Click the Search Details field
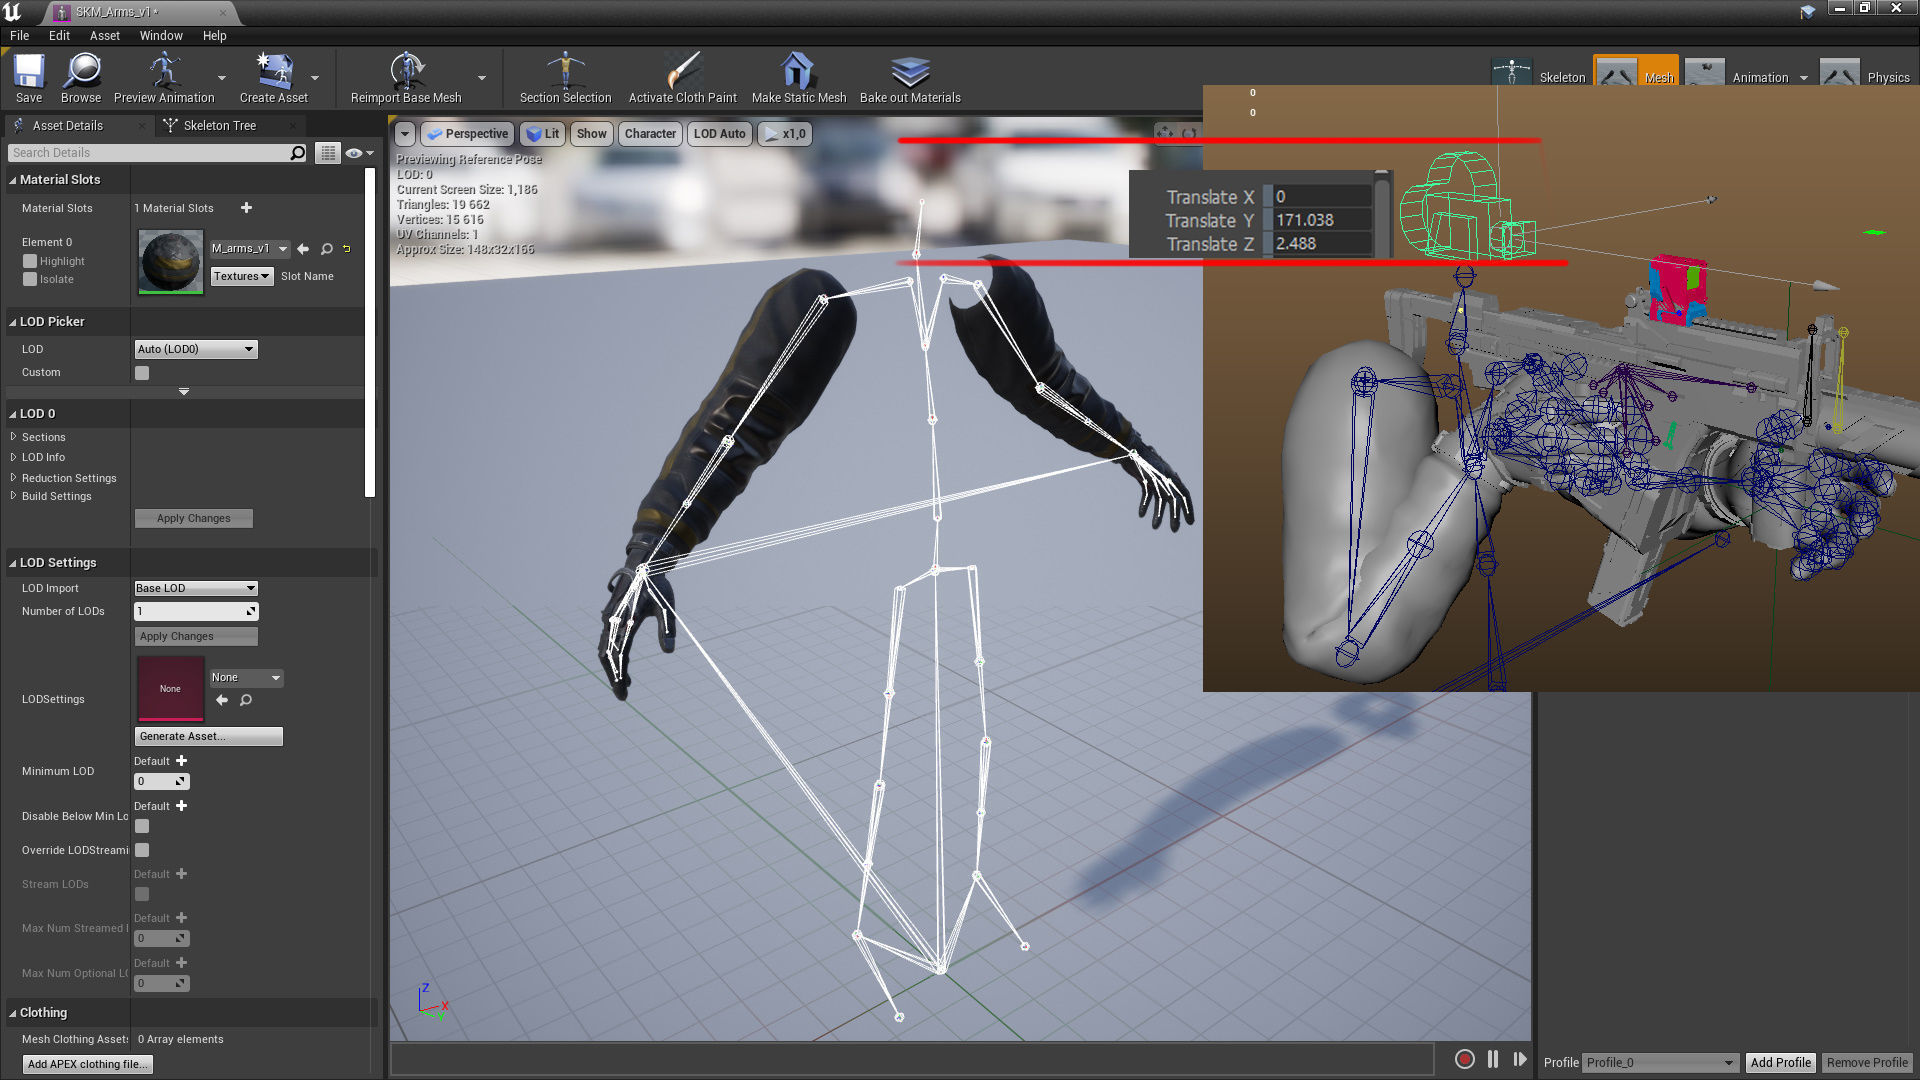1920x1080 pixels. [x=150, y=153]
